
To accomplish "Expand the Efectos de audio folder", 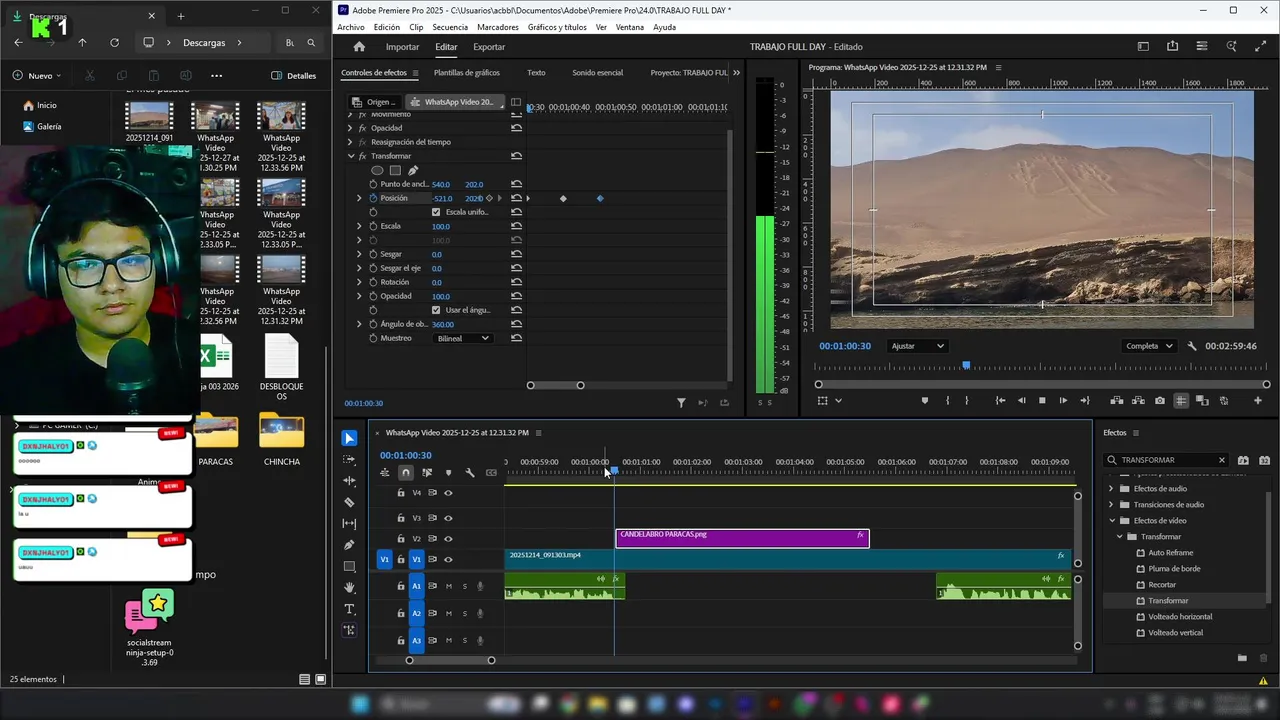I will pyautogui.click(x=1111, y=489).
